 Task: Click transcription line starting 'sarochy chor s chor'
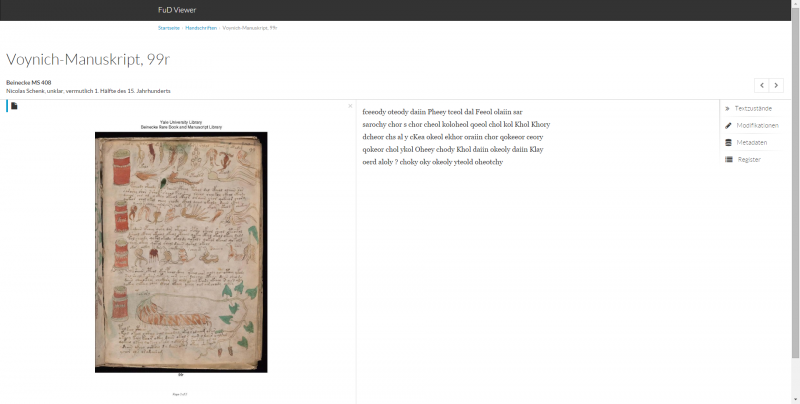[x=456, y=124]
